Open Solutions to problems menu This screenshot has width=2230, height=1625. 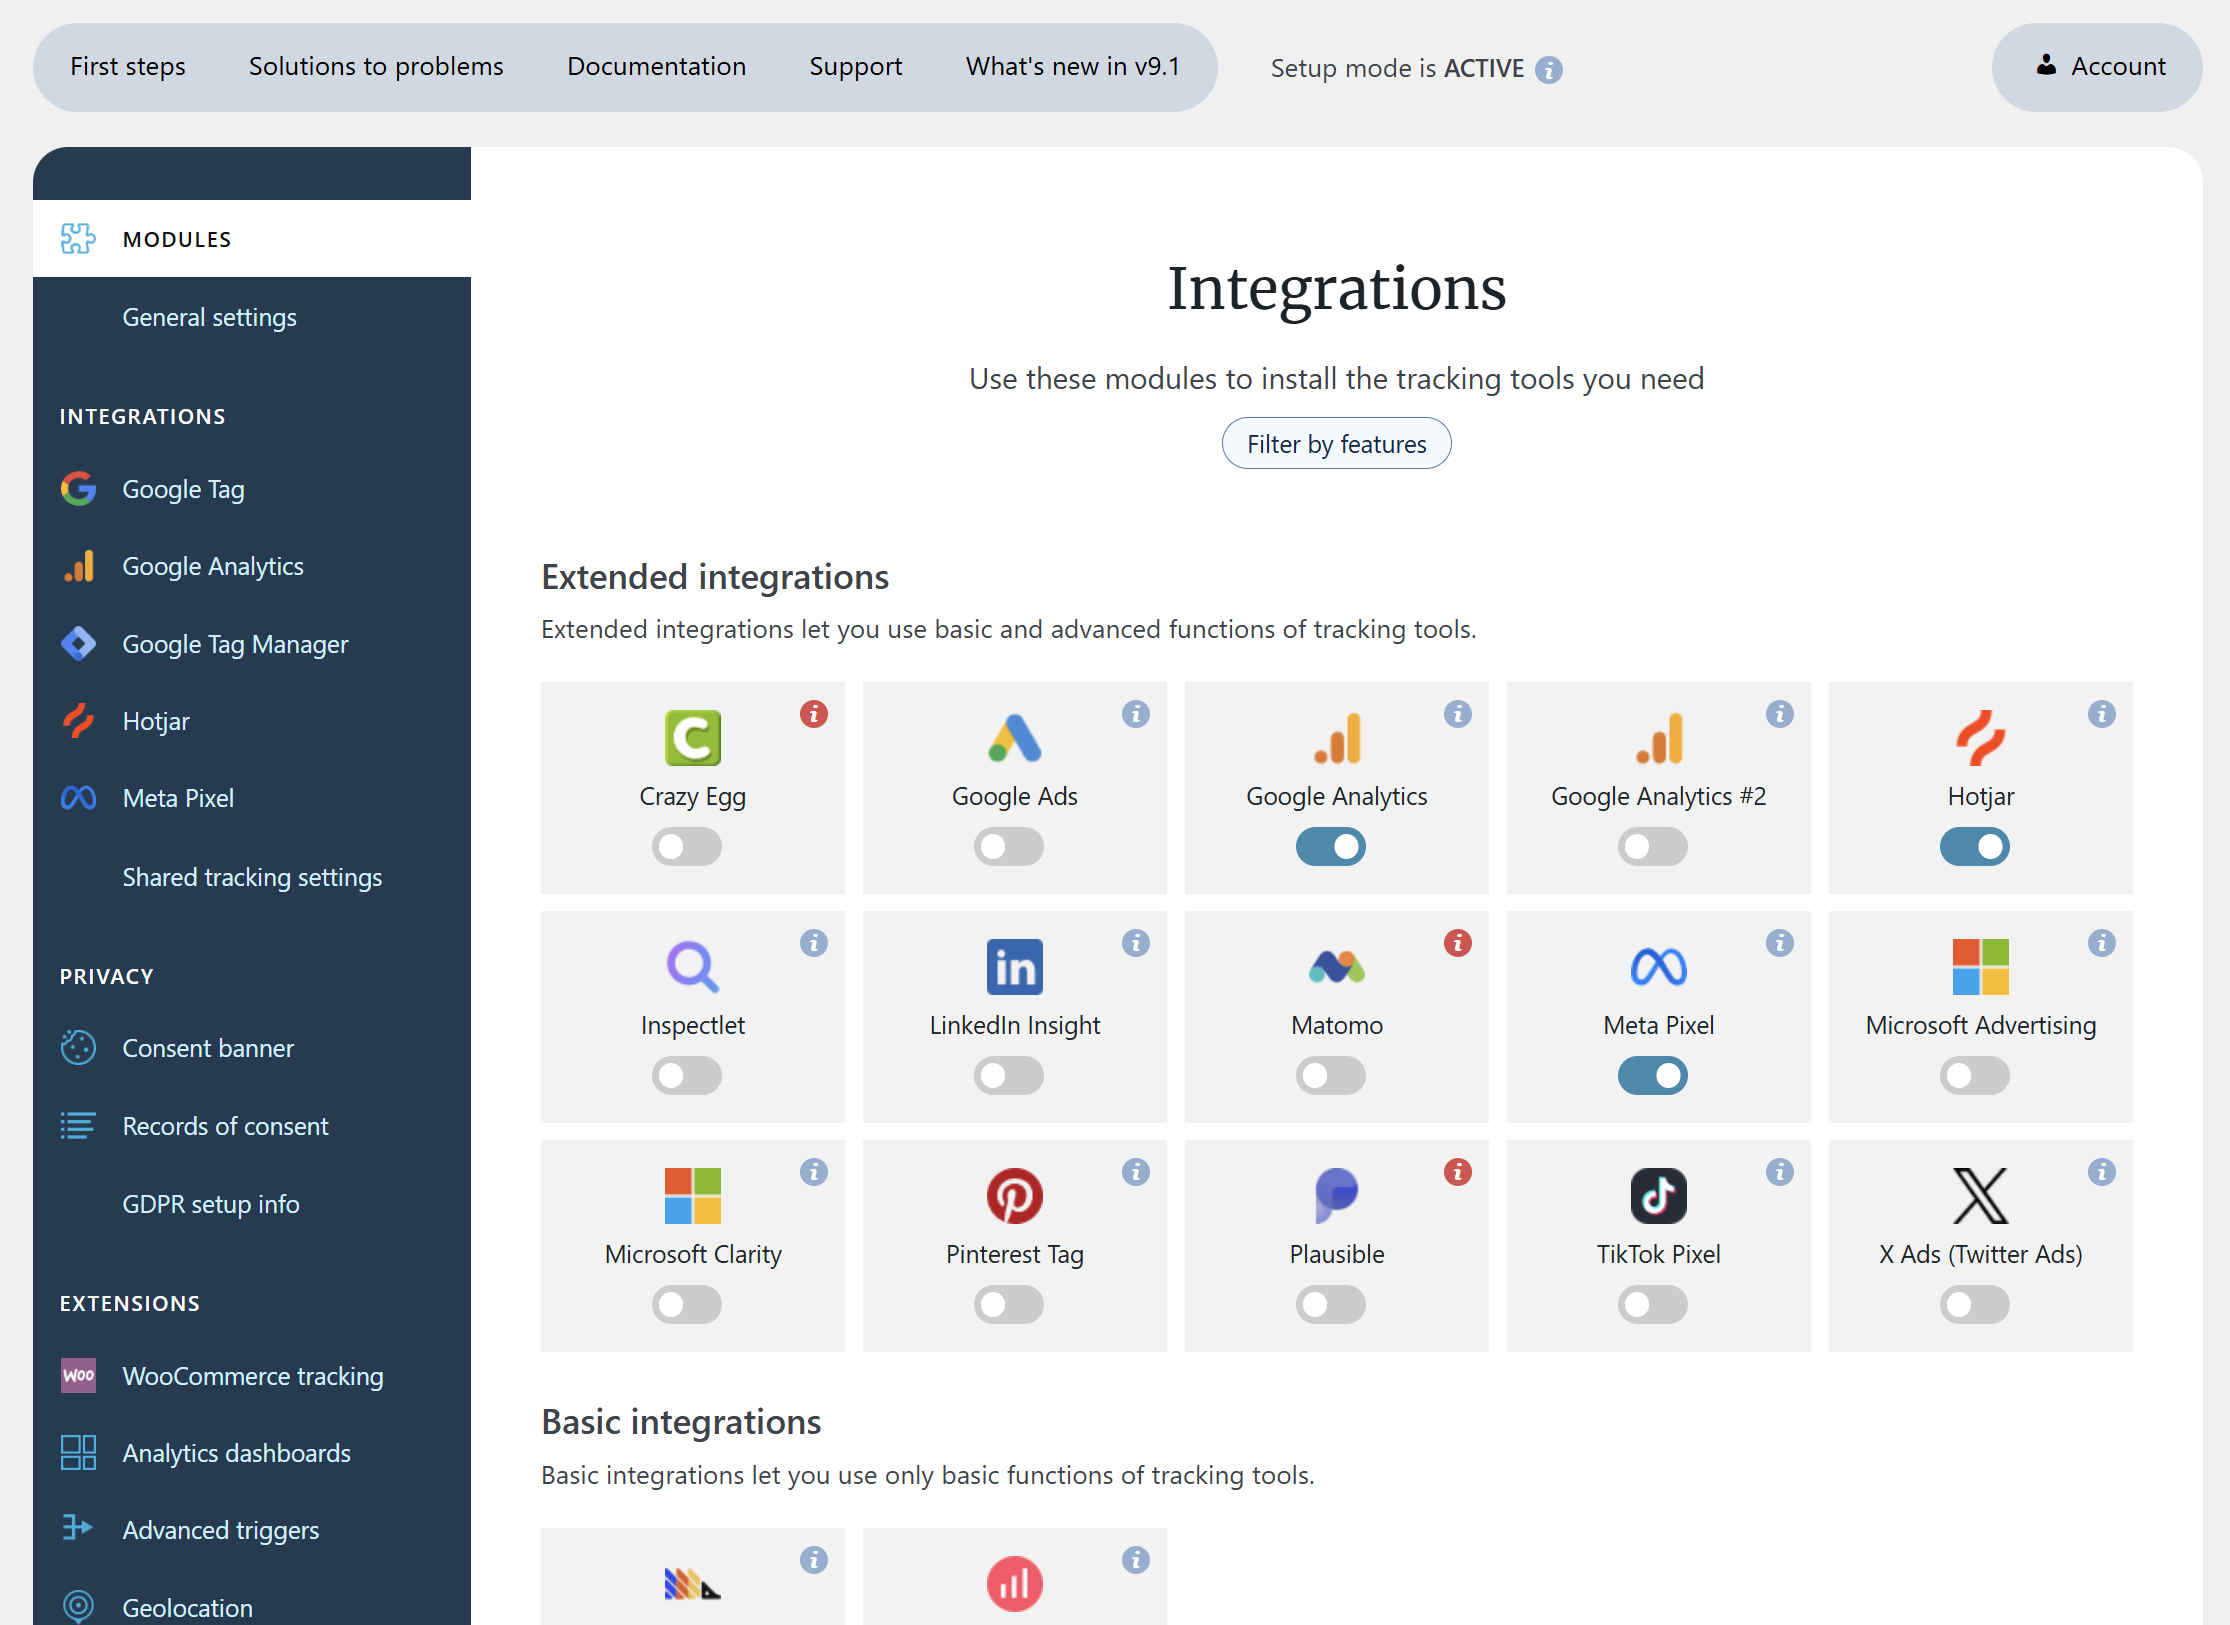tap(376, 66)
